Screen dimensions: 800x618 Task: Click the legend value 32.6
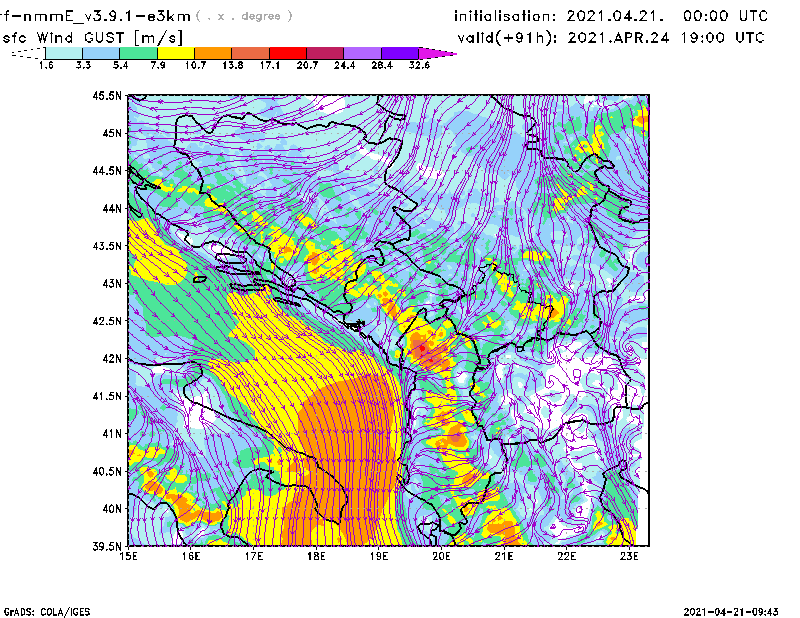pos(419,65)
